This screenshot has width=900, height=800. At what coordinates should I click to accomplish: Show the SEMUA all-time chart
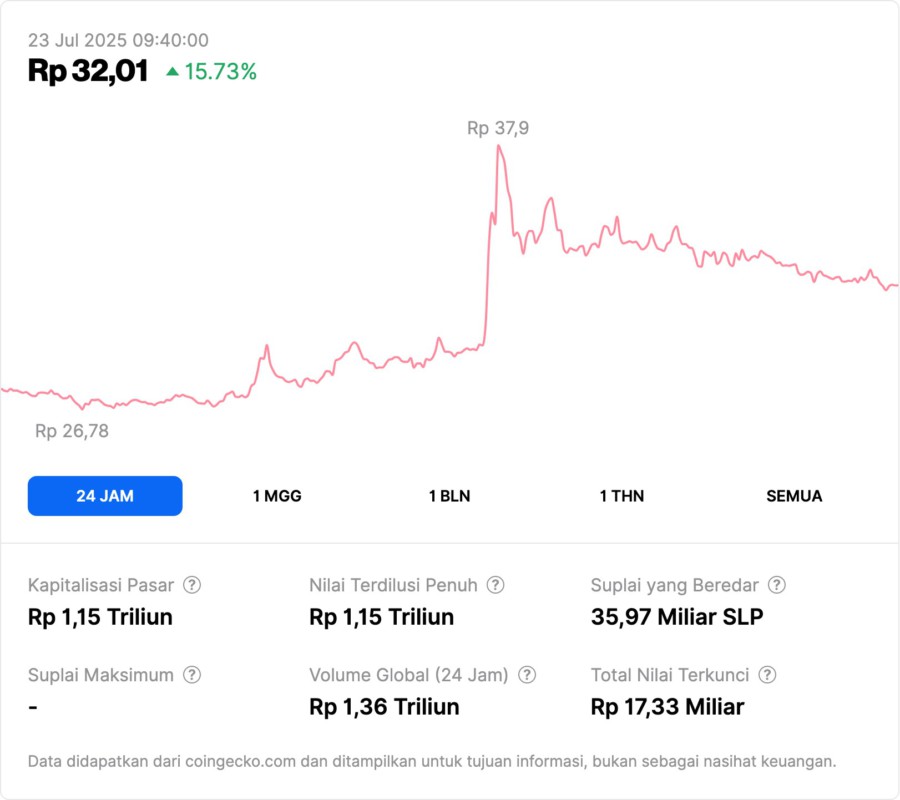(x=794, y=496)
